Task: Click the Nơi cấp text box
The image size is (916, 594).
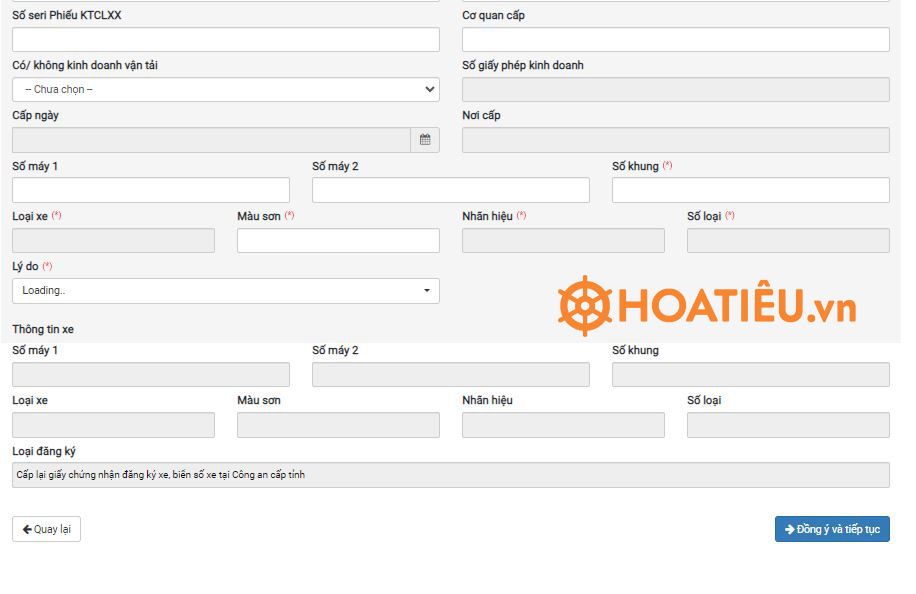Action: (675, 140)
